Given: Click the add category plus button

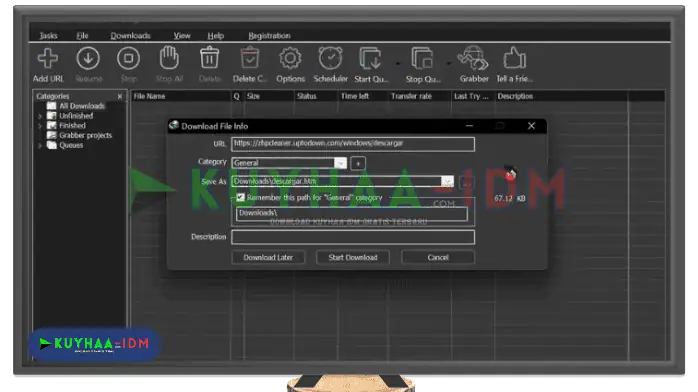Looking at the screenshot, I should [x=358, y=163].
